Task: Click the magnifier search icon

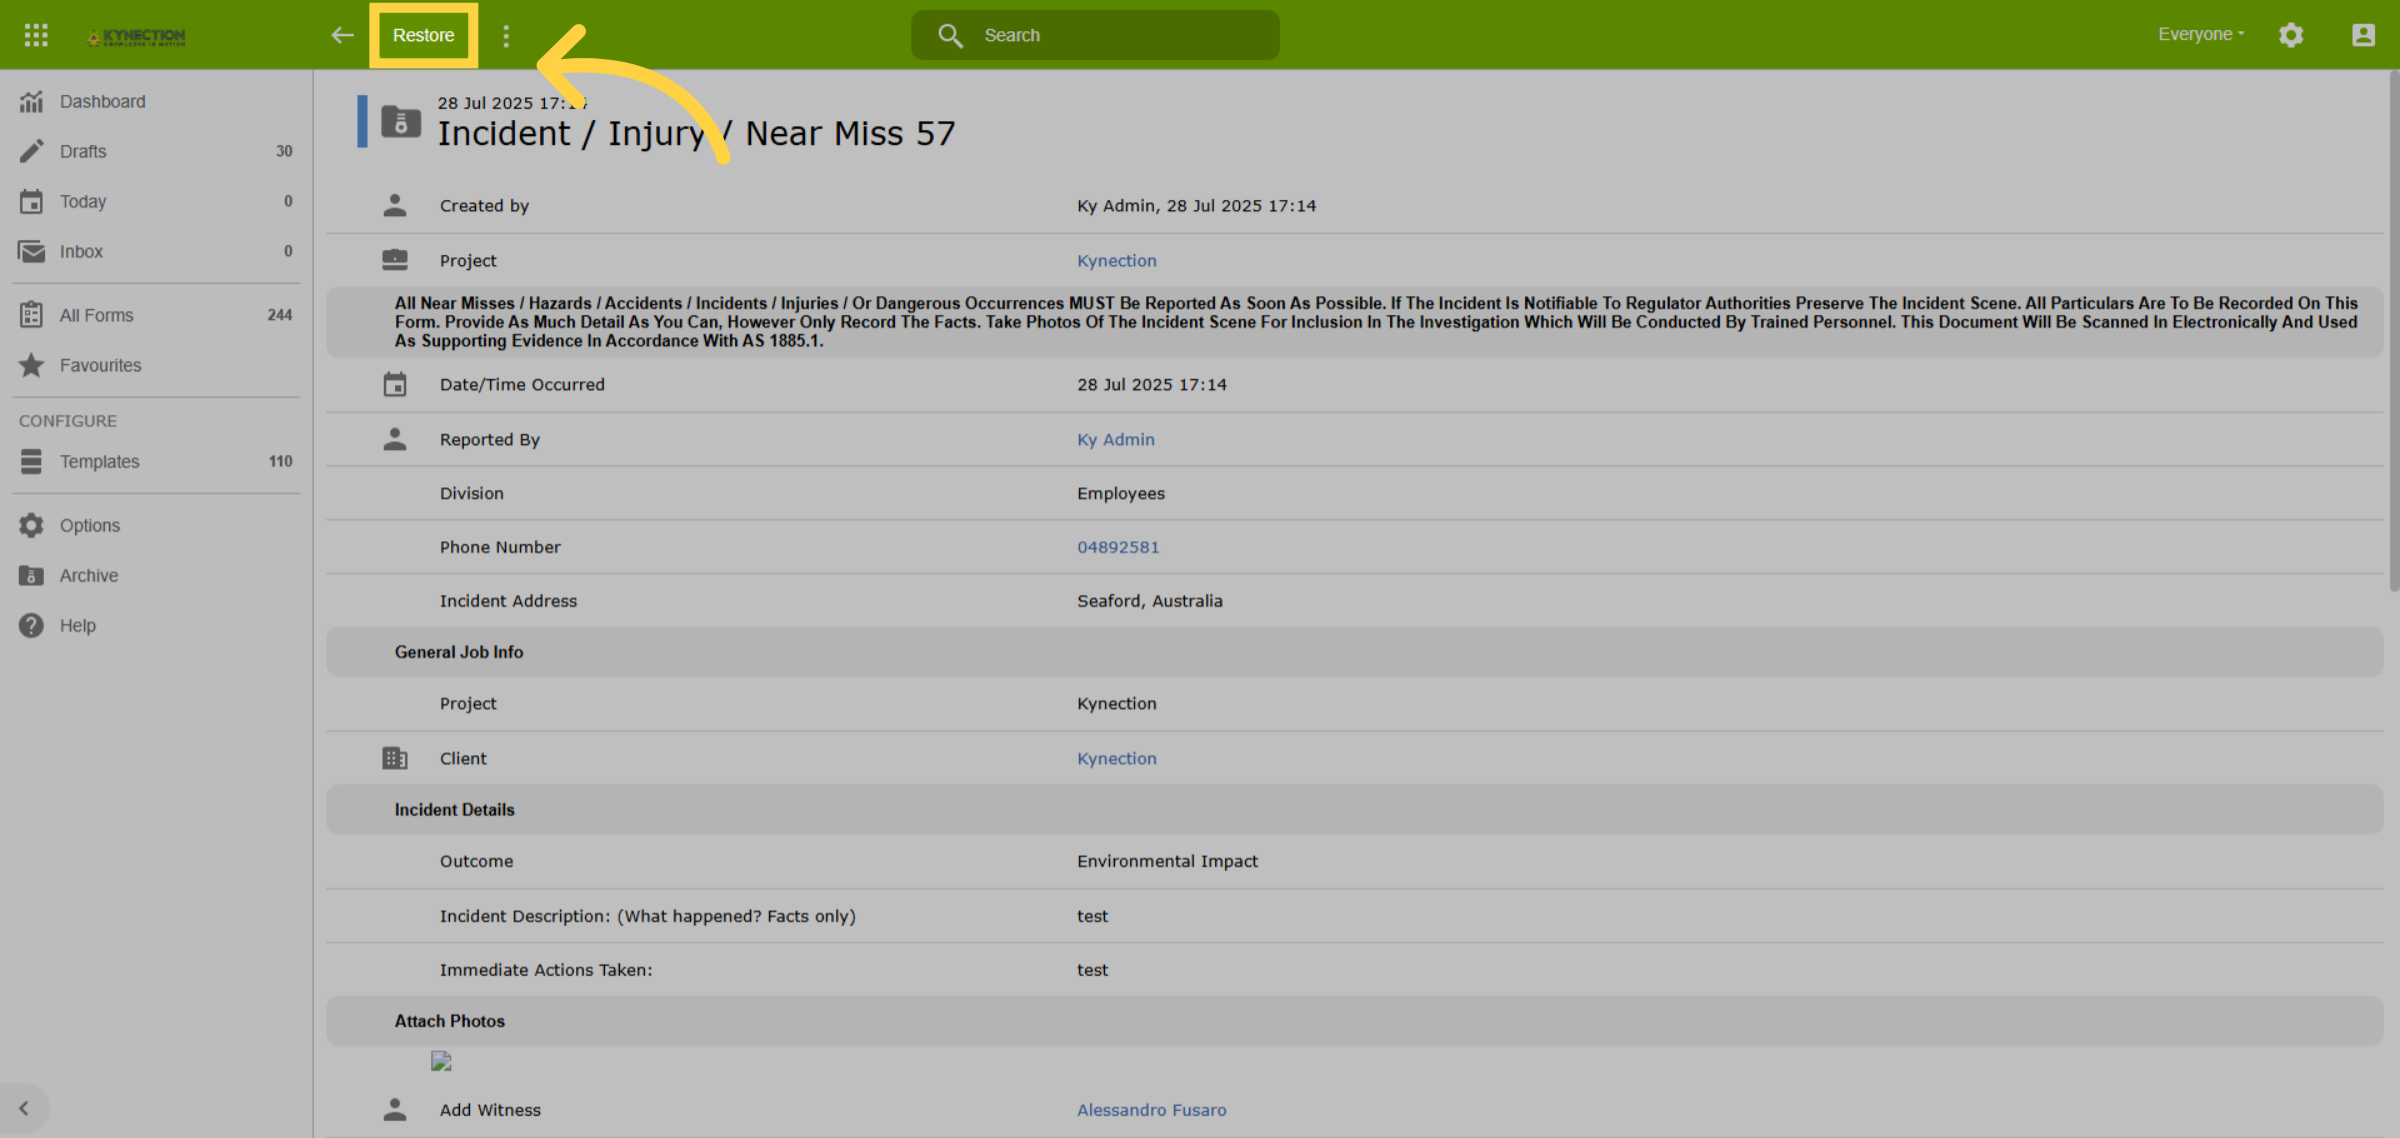Action: point(950,35)
